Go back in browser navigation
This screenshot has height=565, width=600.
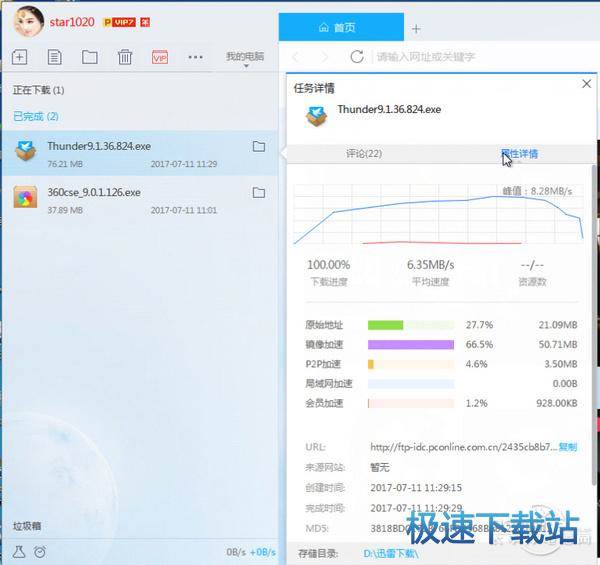tap(296, 57)
